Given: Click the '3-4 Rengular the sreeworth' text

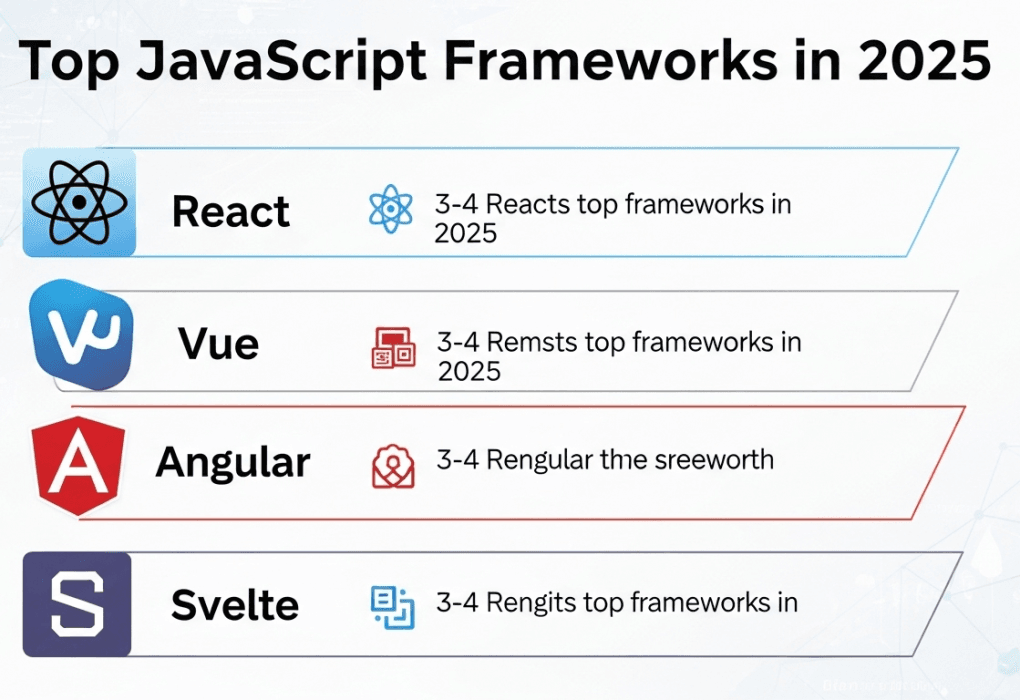Looking at the screenshot, I should pyautogui.click(x=604, y=460).
